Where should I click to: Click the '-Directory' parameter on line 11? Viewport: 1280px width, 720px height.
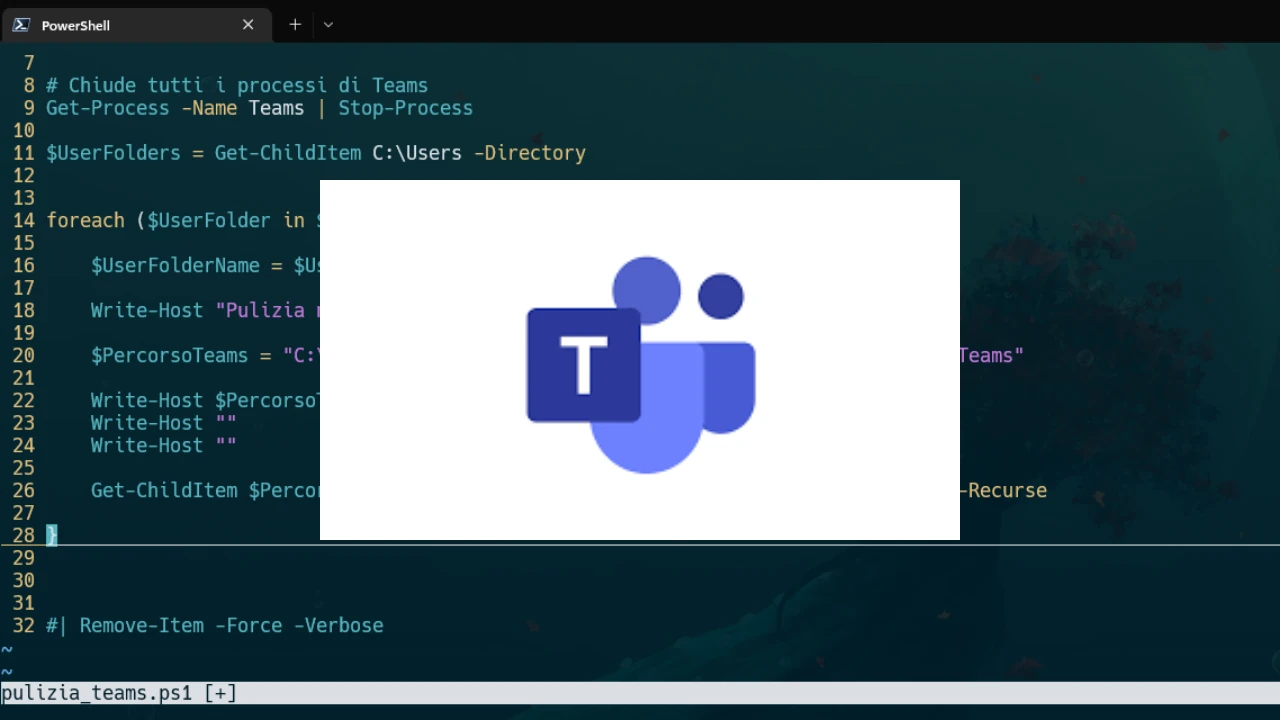pyautogui.click(x=529, y=153)
